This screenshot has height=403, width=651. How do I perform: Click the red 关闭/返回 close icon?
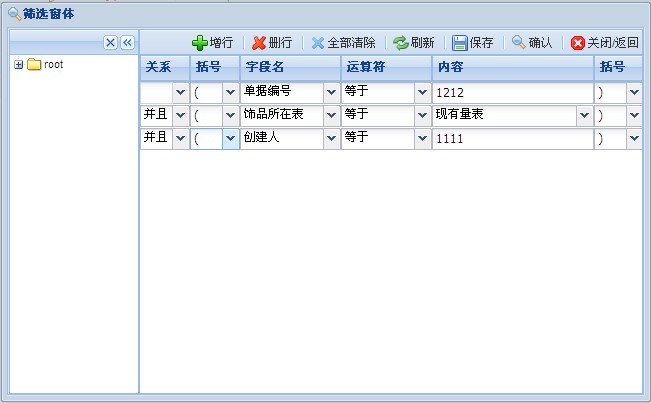click(x=578, y=43)
